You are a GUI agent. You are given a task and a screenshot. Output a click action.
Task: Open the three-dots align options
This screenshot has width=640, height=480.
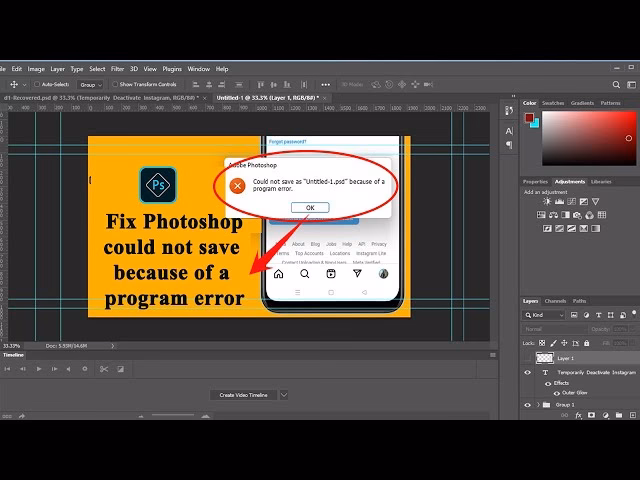325,84
